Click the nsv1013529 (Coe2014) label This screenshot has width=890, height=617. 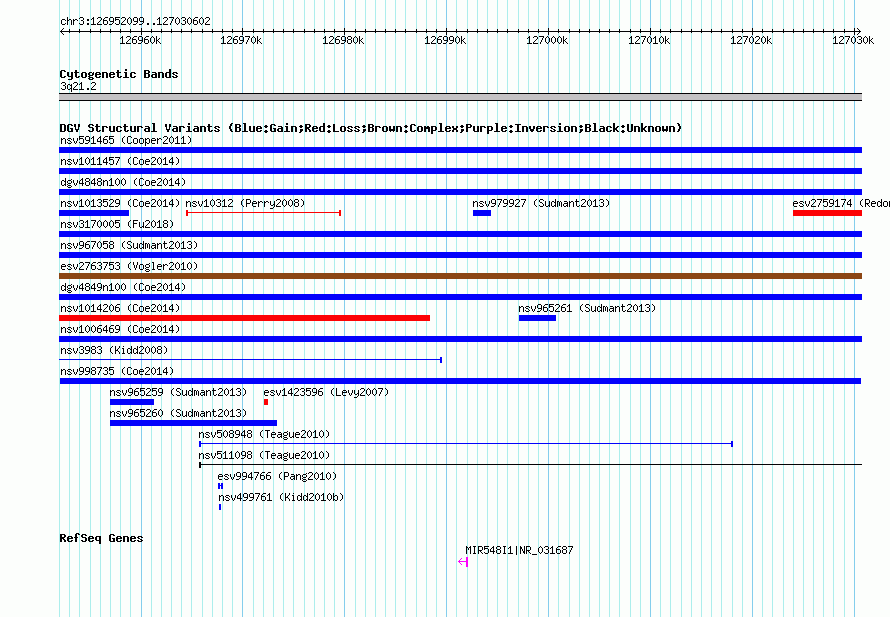point(120,203)
